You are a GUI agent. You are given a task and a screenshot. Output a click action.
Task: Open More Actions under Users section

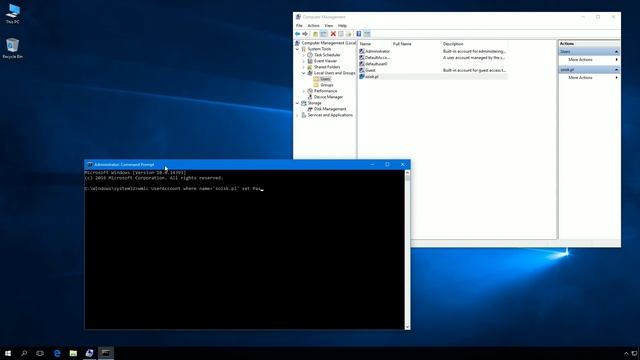(x=589, y=60)
